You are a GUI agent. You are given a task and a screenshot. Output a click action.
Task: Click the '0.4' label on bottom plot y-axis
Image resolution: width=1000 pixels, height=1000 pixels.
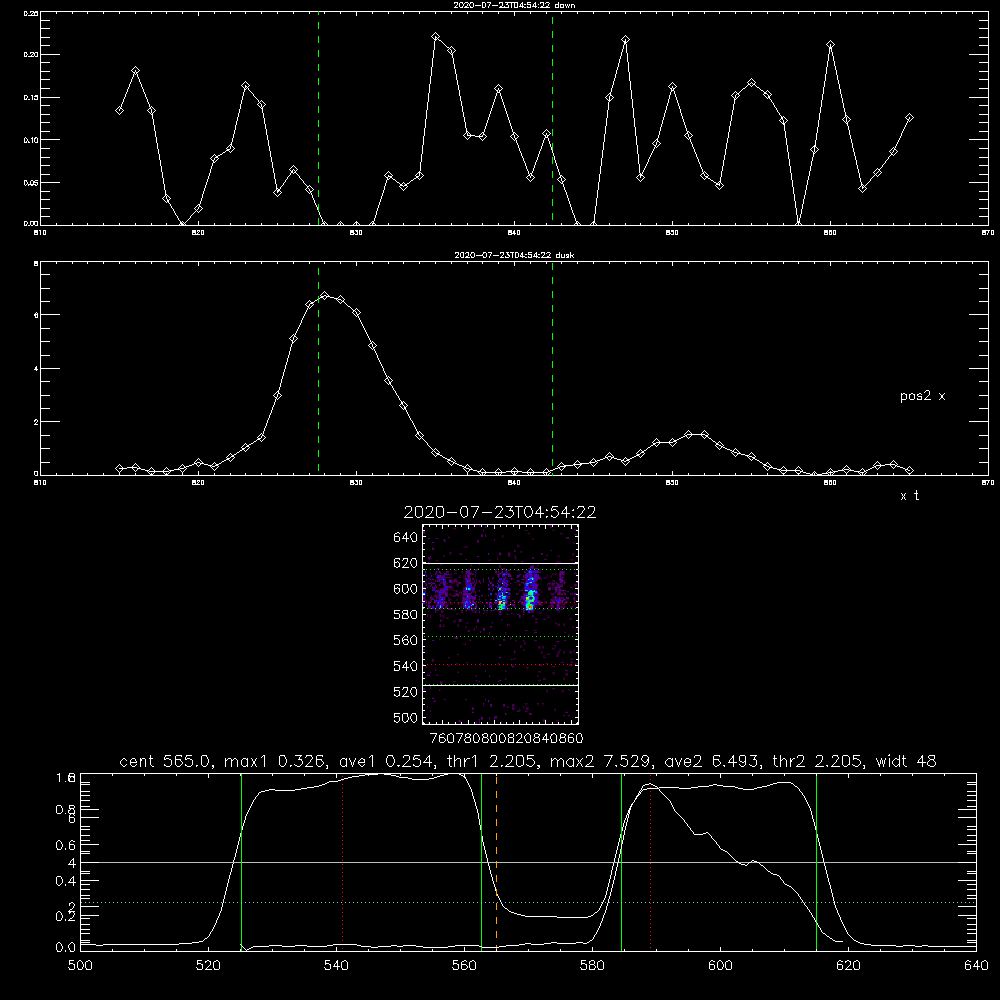[x=65, y=881]
